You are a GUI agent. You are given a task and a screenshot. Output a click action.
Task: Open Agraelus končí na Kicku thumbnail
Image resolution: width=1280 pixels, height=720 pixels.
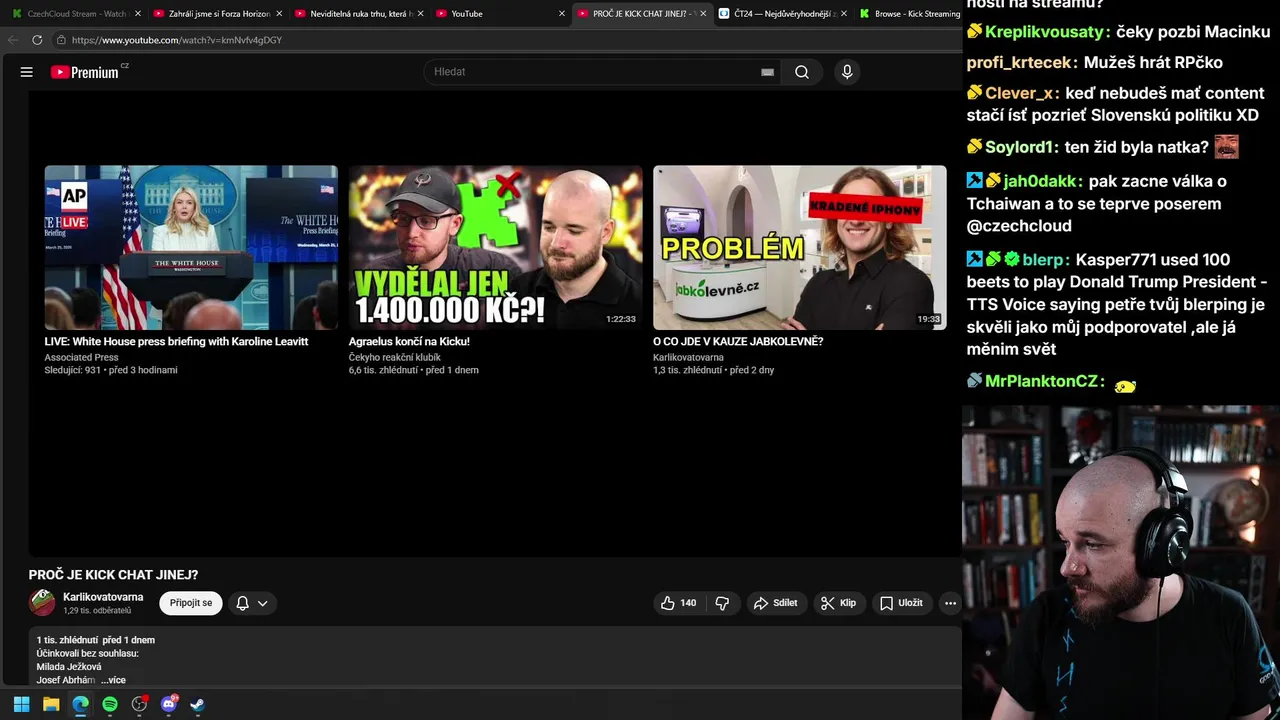(495, 247)
